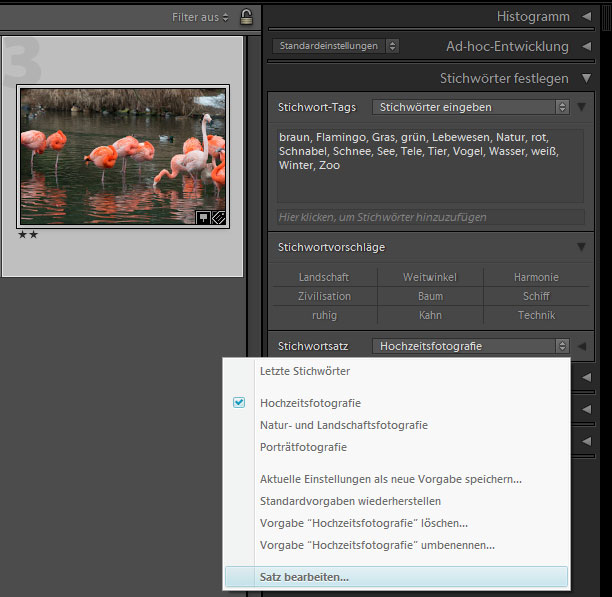Add suggested keyword Baum
612x597 pixels.
(x=430, y=296)
